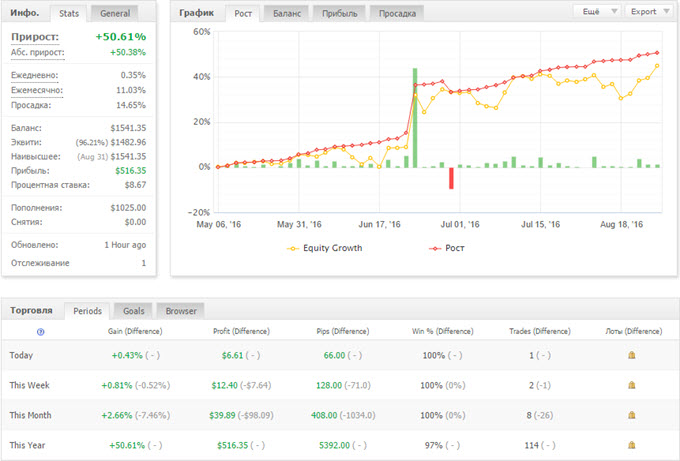Click the red negative bar in chart
680x461 pixels.
(451, 178)
